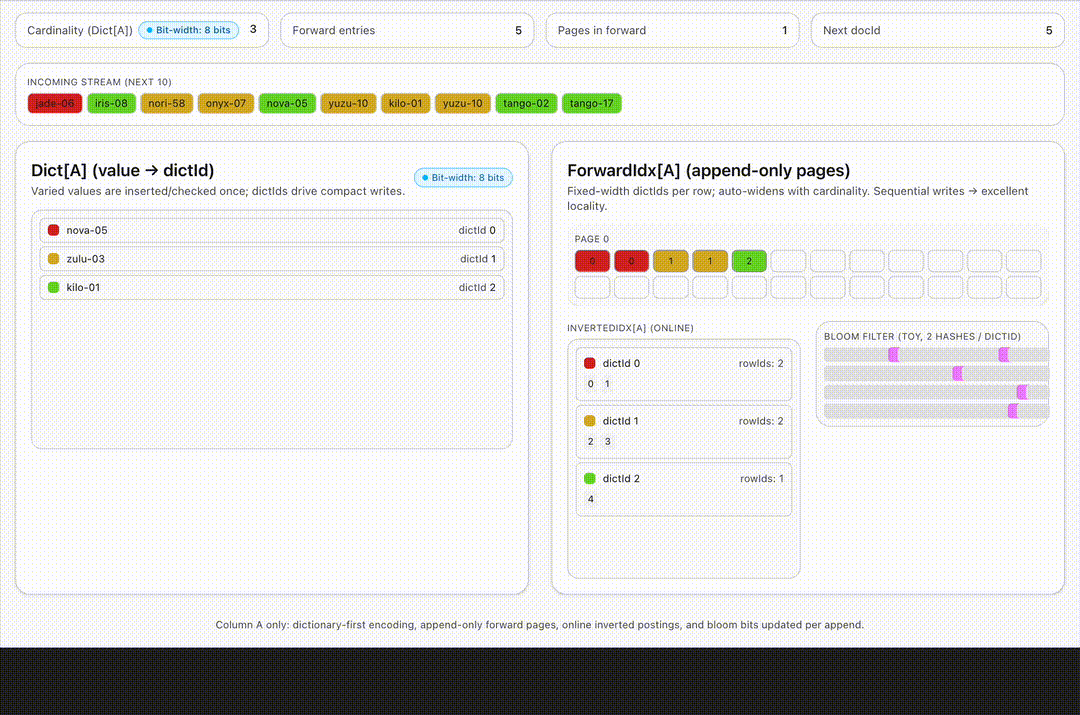Click Bit-width badge in the Dict[A] panel
This screenshot has width=1080, height=715.
click(x=463, y=178)
